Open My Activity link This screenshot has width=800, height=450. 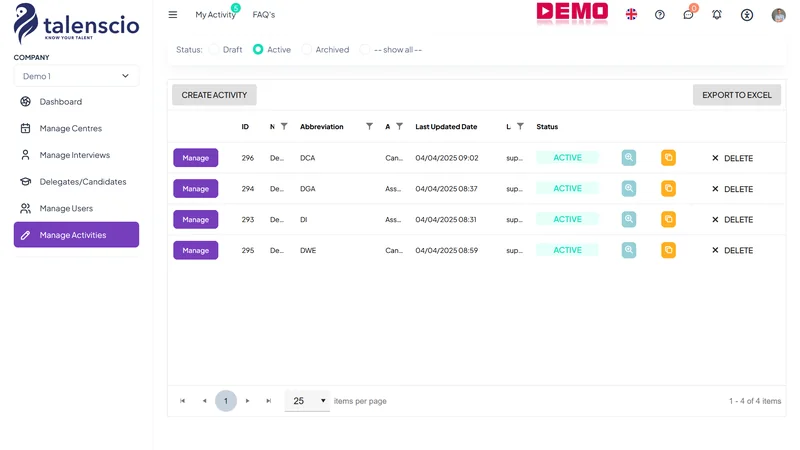216,15
